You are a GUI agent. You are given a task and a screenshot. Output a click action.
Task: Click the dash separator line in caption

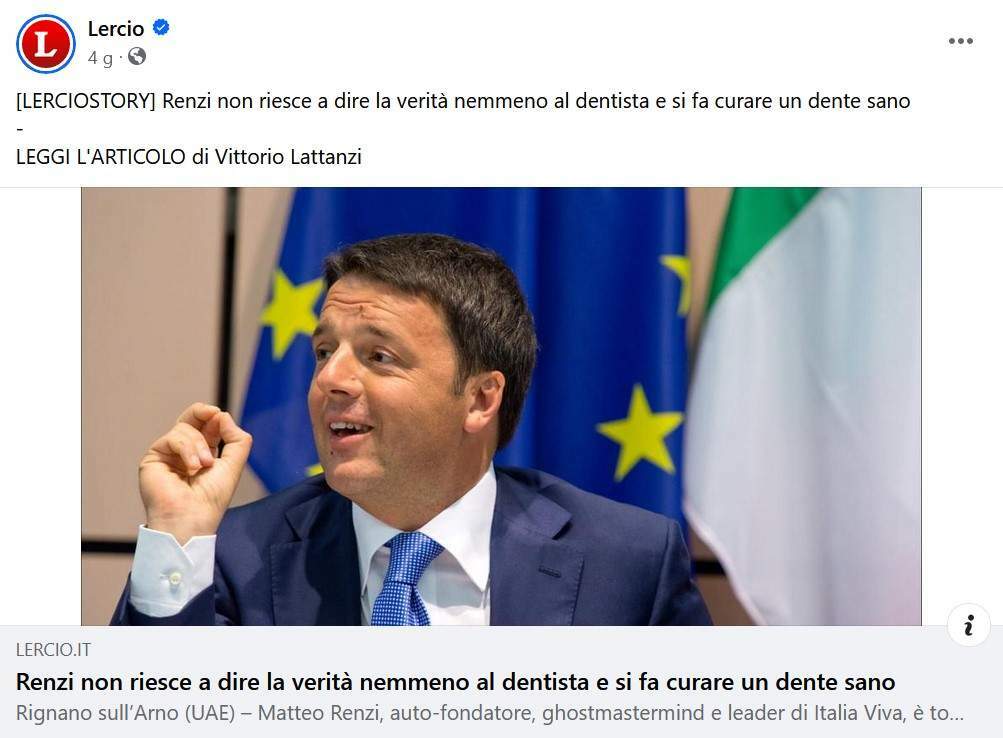[x=20, y=129]
